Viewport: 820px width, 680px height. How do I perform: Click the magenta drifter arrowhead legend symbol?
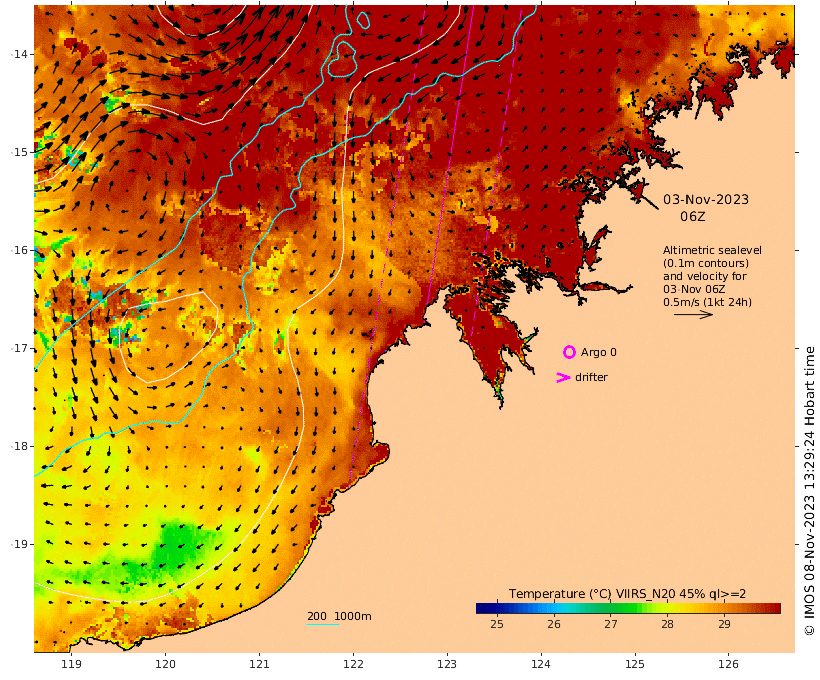point(563,377)
